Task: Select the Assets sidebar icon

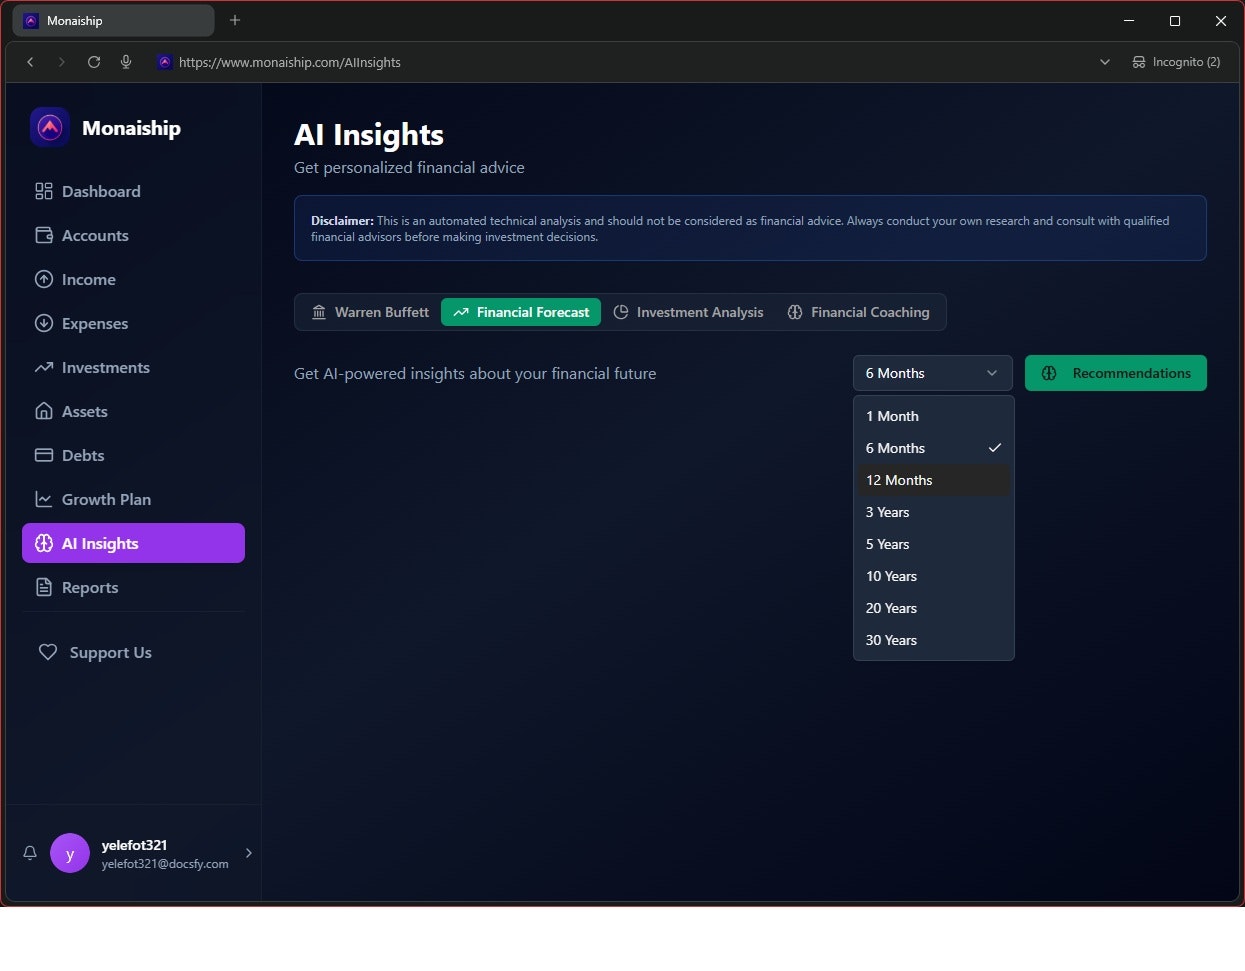Action: 44,411
